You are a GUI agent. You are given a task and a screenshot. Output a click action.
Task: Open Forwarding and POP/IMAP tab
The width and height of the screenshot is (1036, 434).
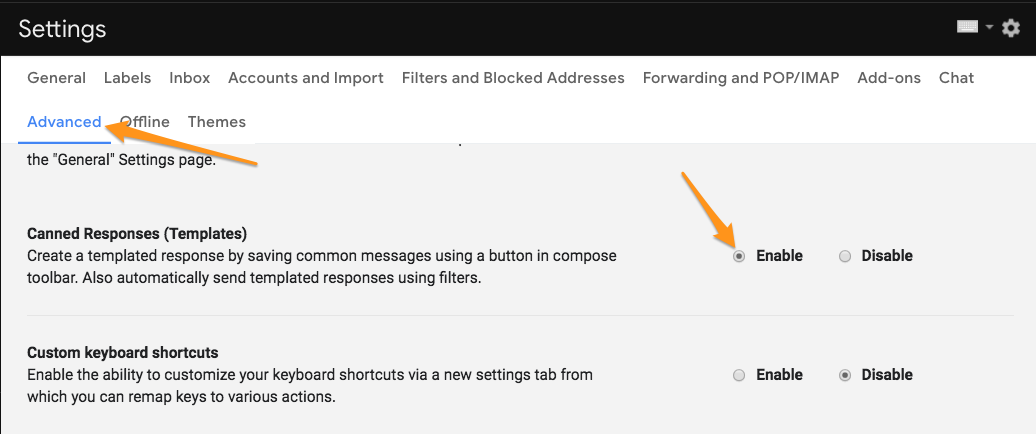click(x=741, y=78)
